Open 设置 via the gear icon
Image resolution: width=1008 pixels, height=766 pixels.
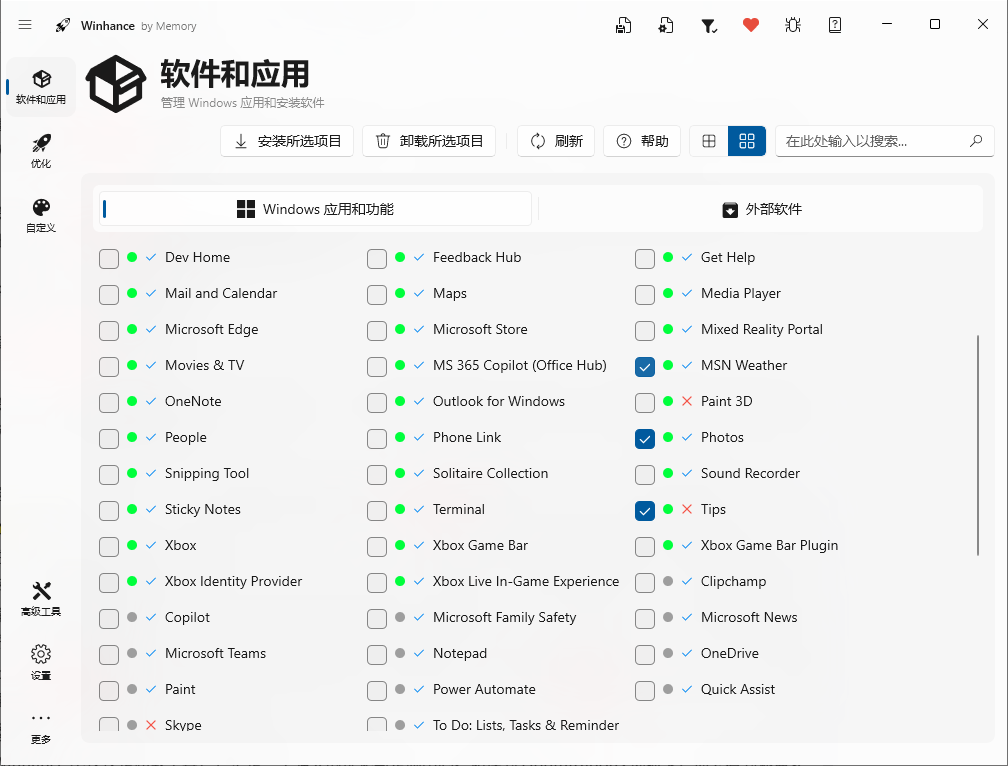pyautogui.click(x=40, y=662)
